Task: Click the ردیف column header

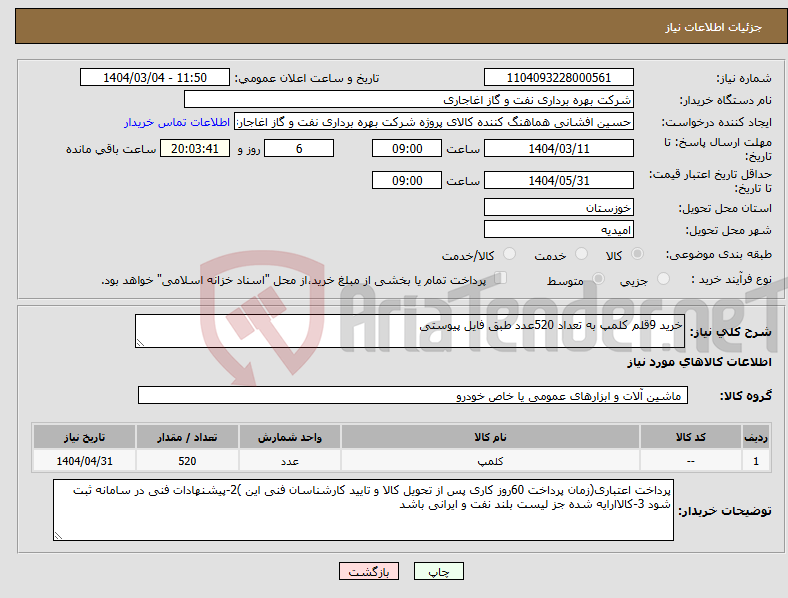Action: tap(756, 437)
